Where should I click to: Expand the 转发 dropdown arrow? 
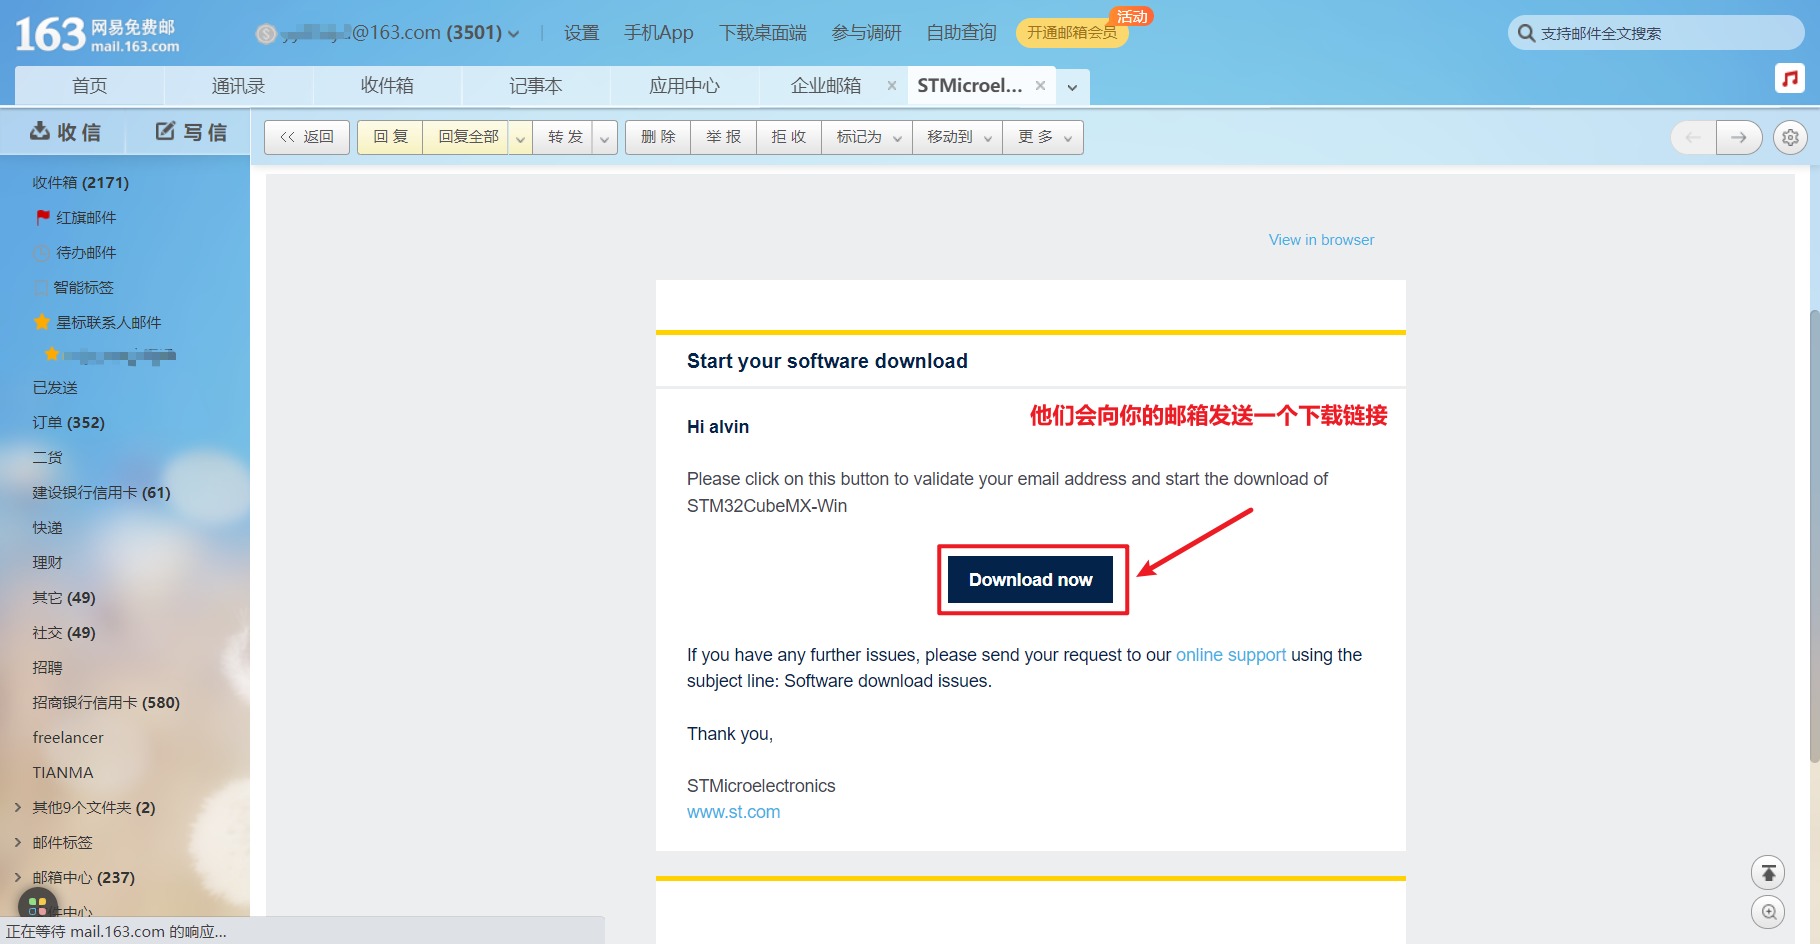(604, 137)
